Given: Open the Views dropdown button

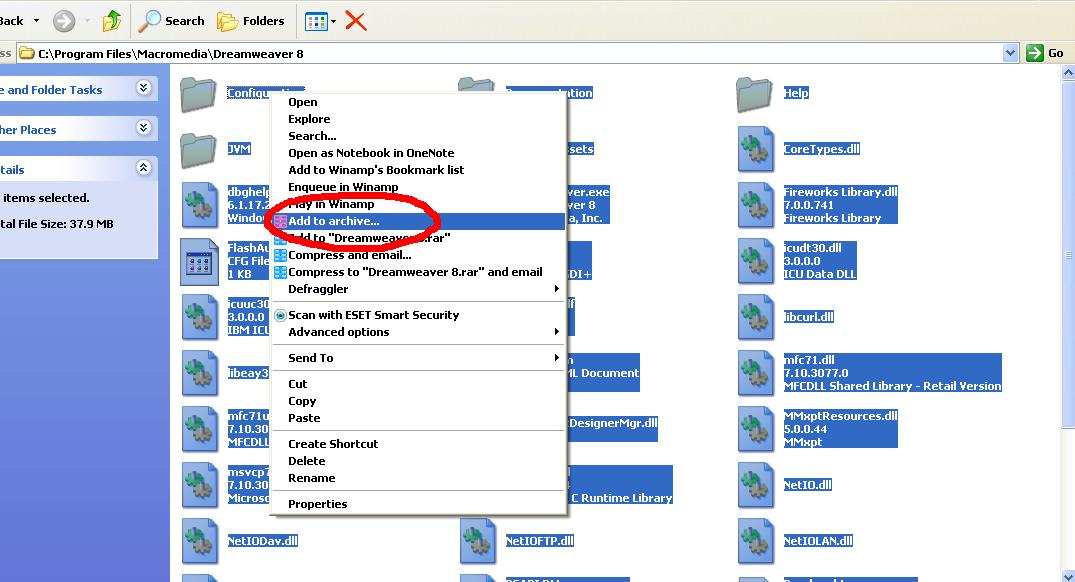Looking at the screenshot, I should coord(320,21).
